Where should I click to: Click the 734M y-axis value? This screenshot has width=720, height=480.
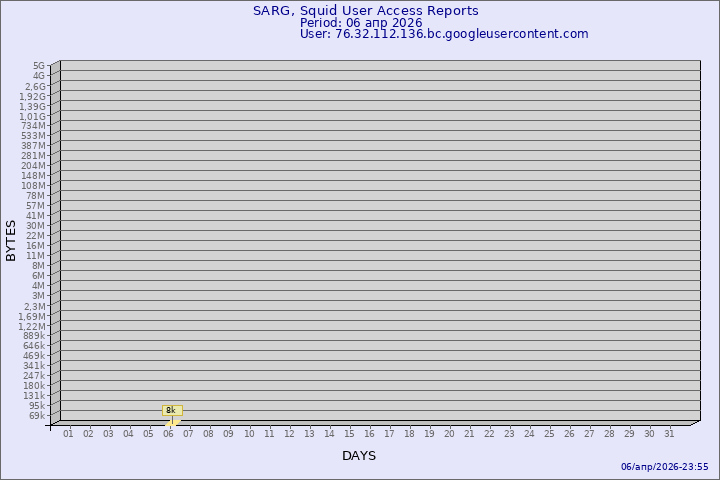point(34,126)
